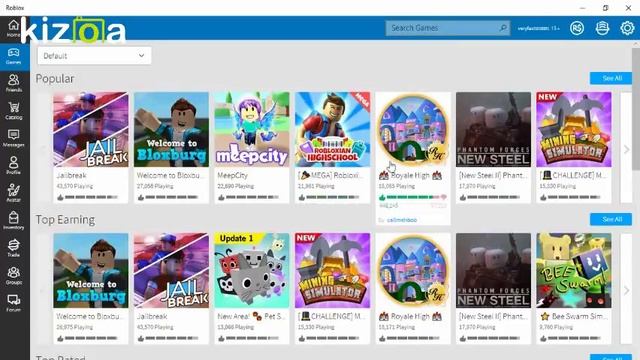Image resolution: width=640 pixels, height=360 pixels.
Task: Click the search magnifier icon
Action: tap(503, 28)
